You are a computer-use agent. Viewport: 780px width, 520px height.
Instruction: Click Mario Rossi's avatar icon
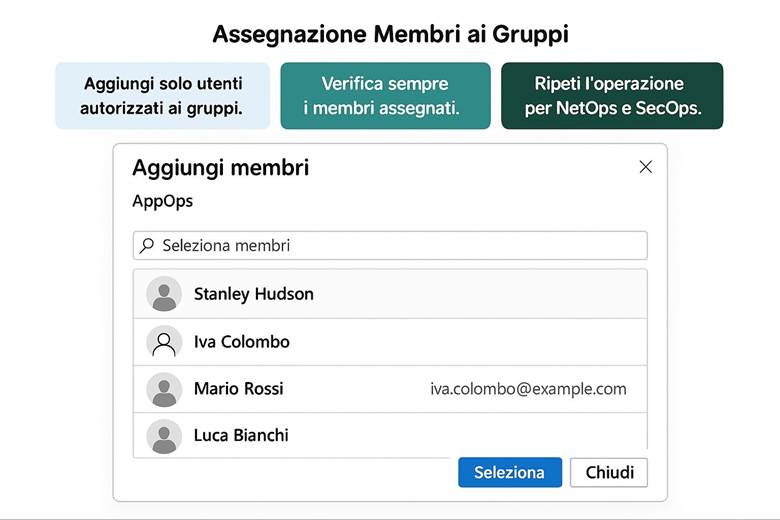pyautogui.click(x=164, y=389)
